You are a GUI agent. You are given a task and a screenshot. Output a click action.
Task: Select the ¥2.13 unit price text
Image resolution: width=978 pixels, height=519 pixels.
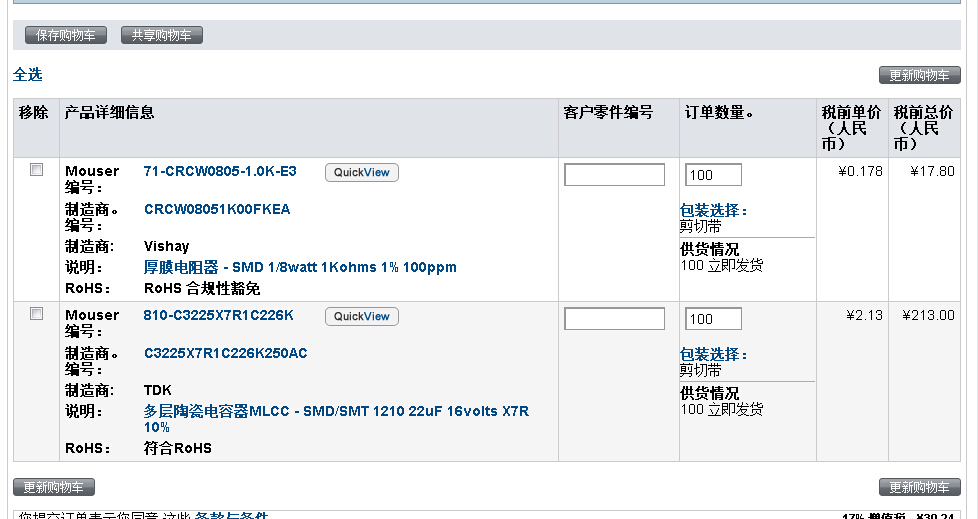point(864,316)
